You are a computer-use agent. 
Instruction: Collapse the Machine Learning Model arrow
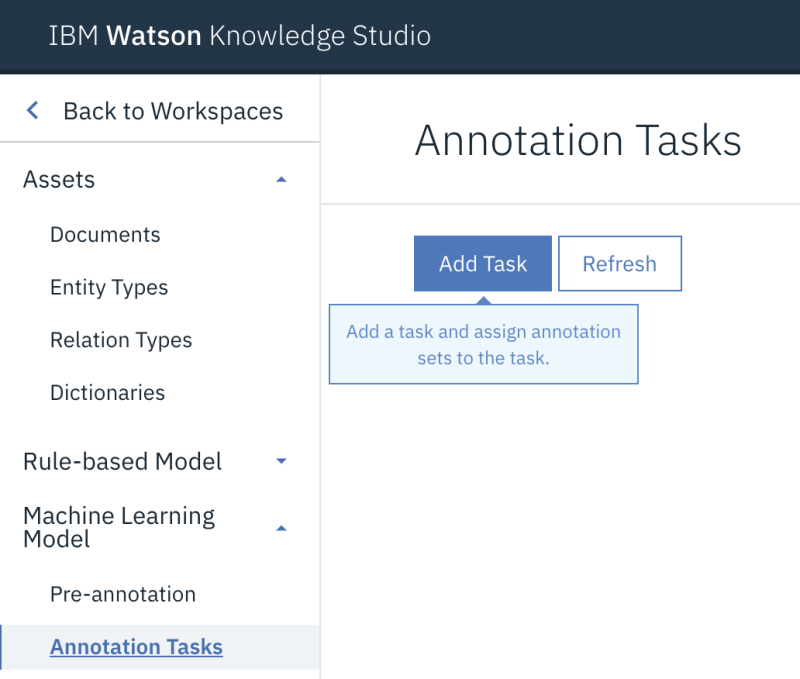(281, 528)
